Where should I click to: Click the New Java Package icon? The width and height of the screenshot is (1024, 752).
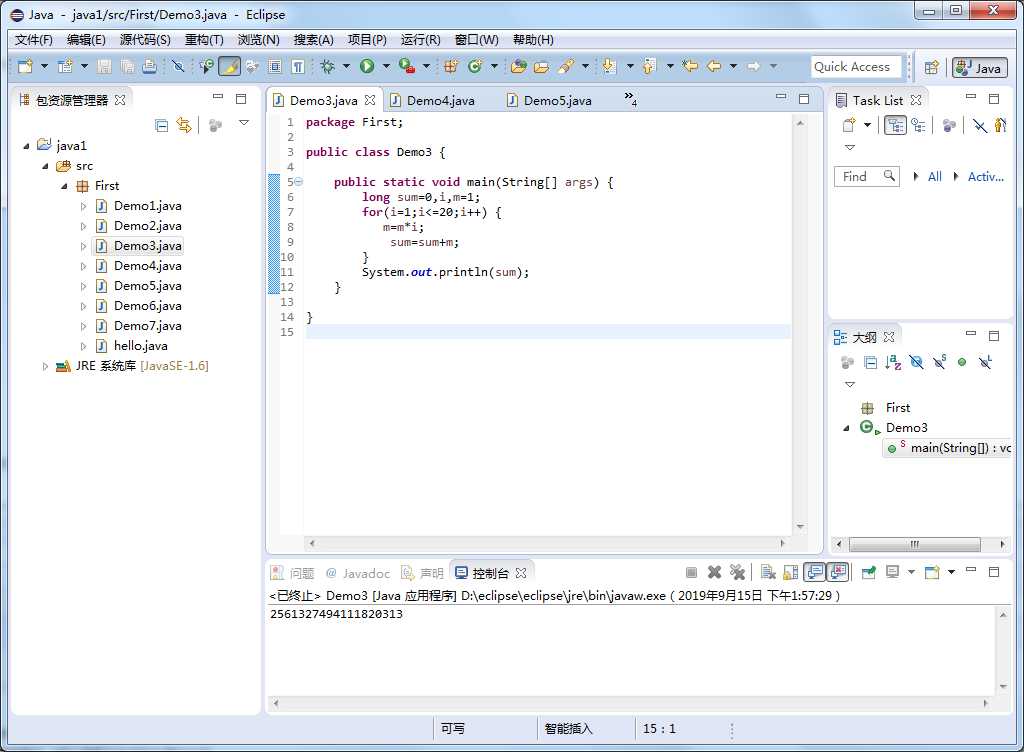click(x=451, y=66)
